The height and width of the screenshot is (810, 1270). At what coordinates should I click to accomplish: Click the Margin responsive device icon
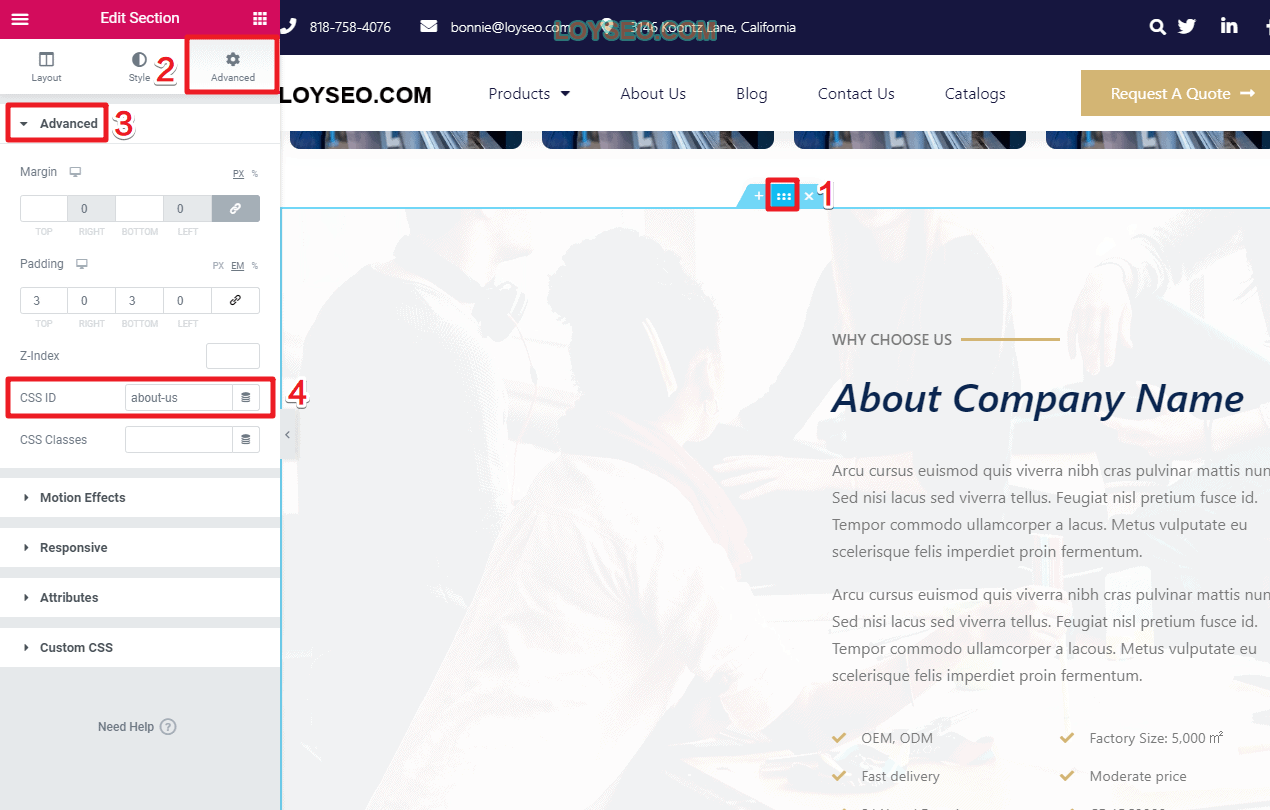click(x=75, y=172)
